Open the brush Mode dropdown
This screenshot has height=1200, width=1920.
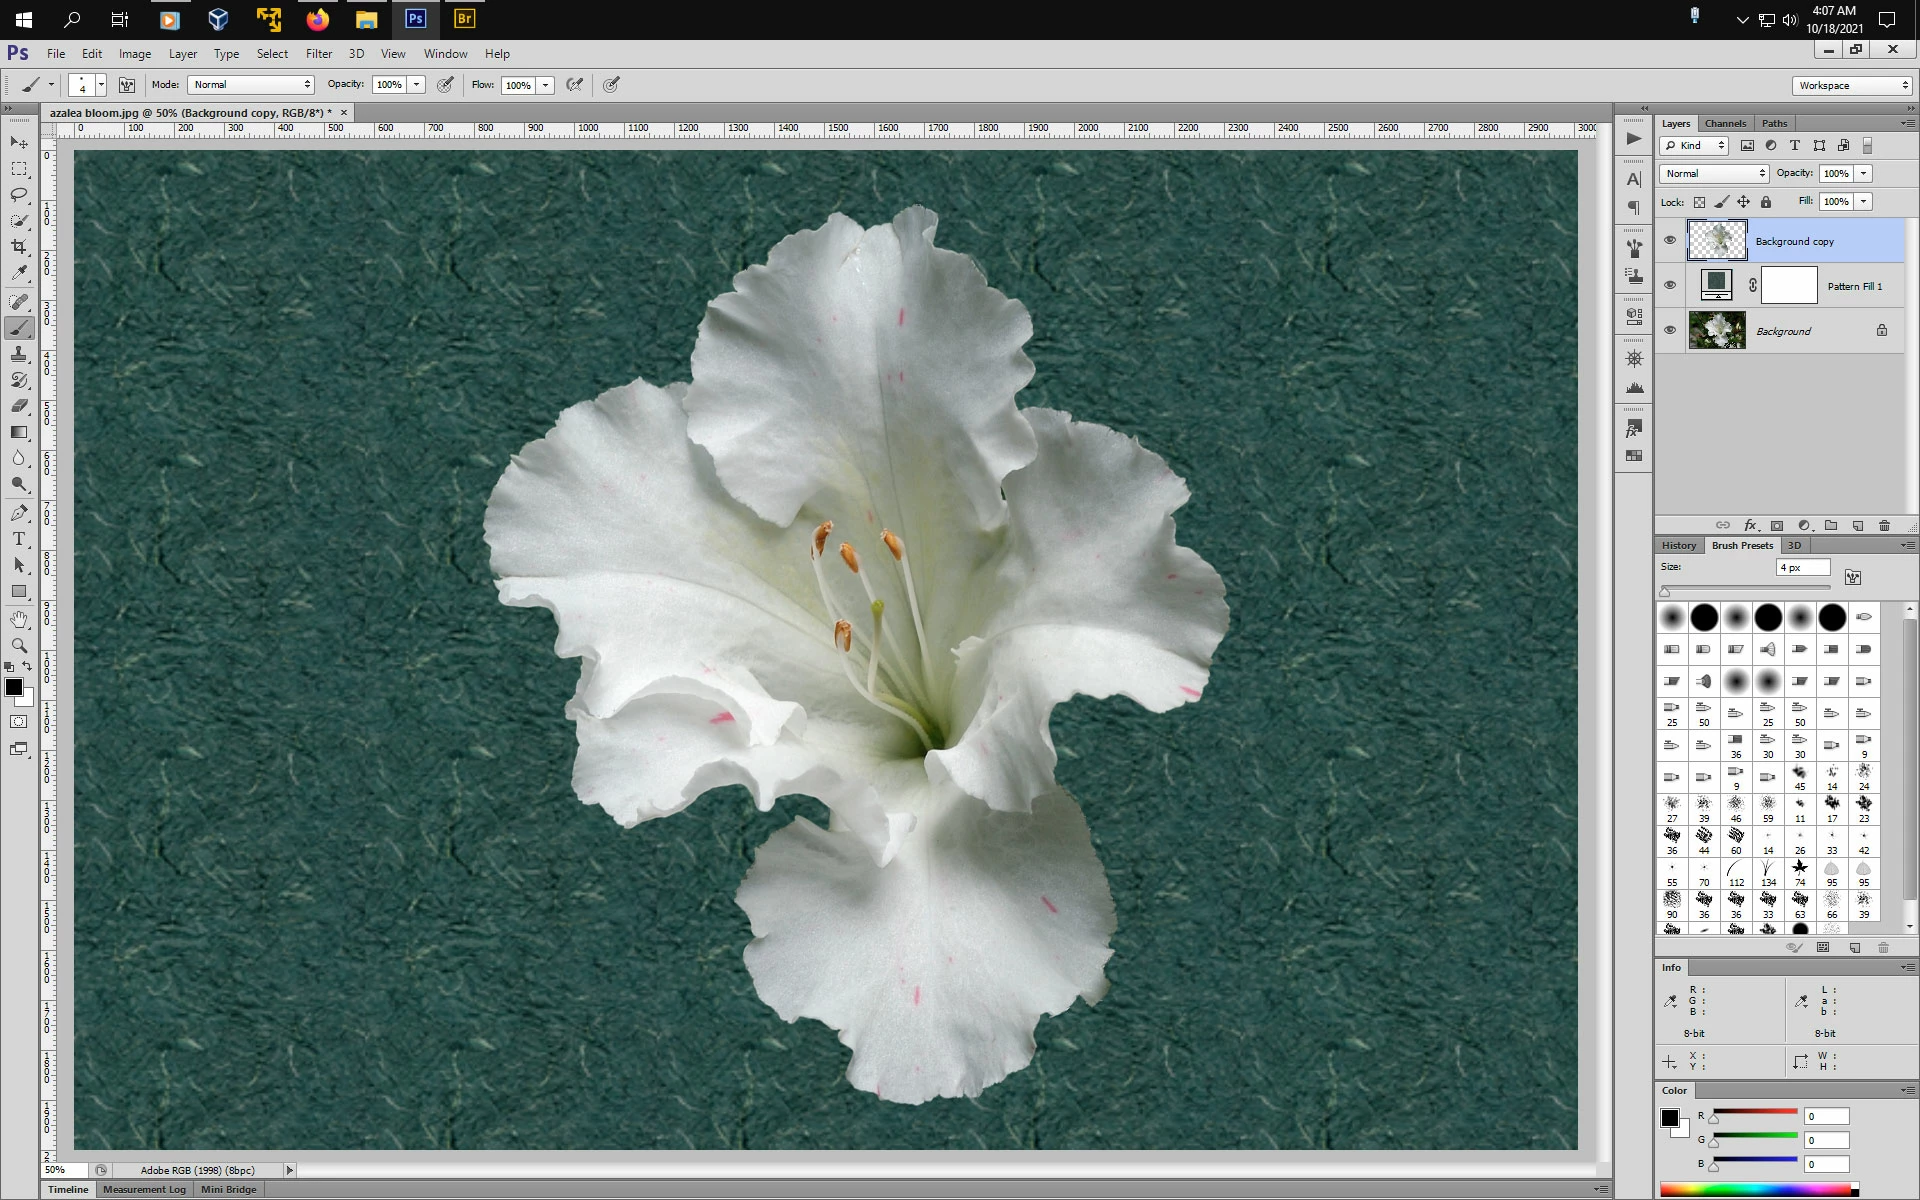[251, 85]
